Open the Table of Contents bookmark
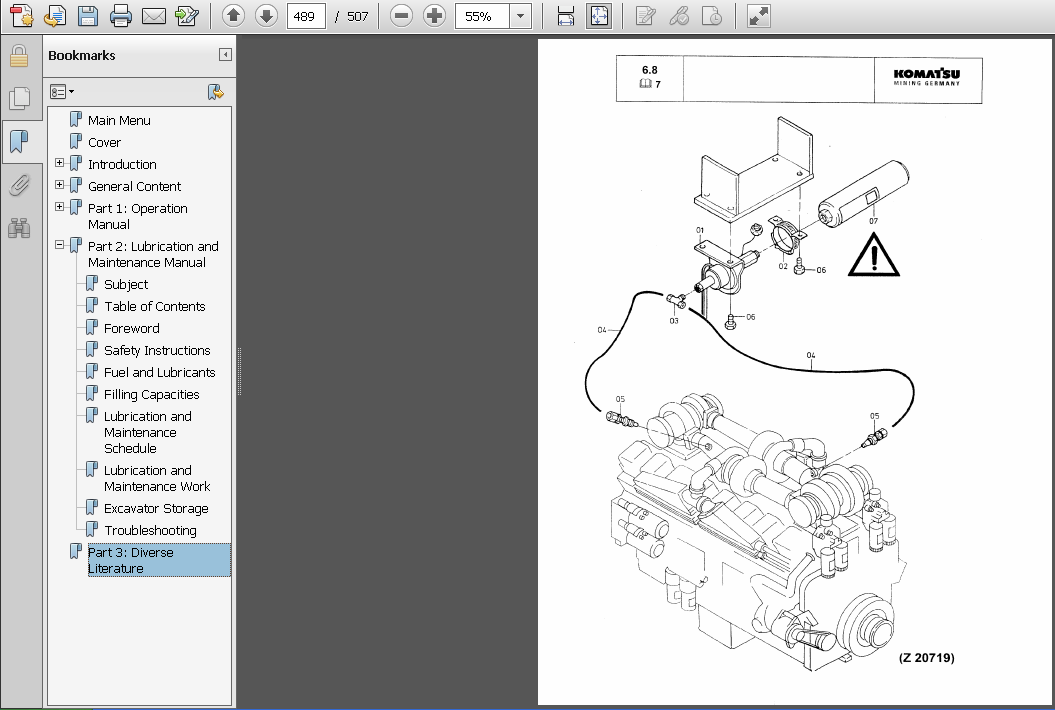This screenshot has height=710, width=1055. [155, 307]
